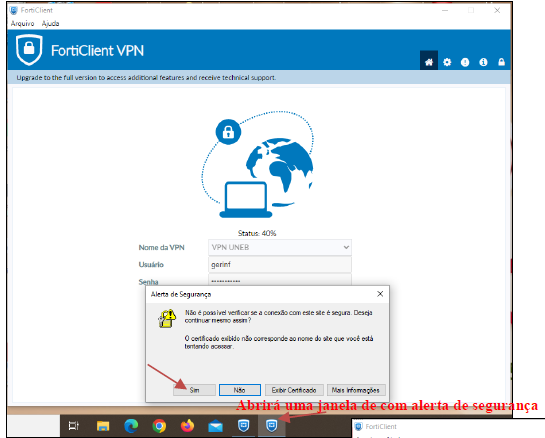The height and width of the screenshot is (438, 545).
Task: Open File Explorer from the taskbar
Action: (x=103, y=426)
